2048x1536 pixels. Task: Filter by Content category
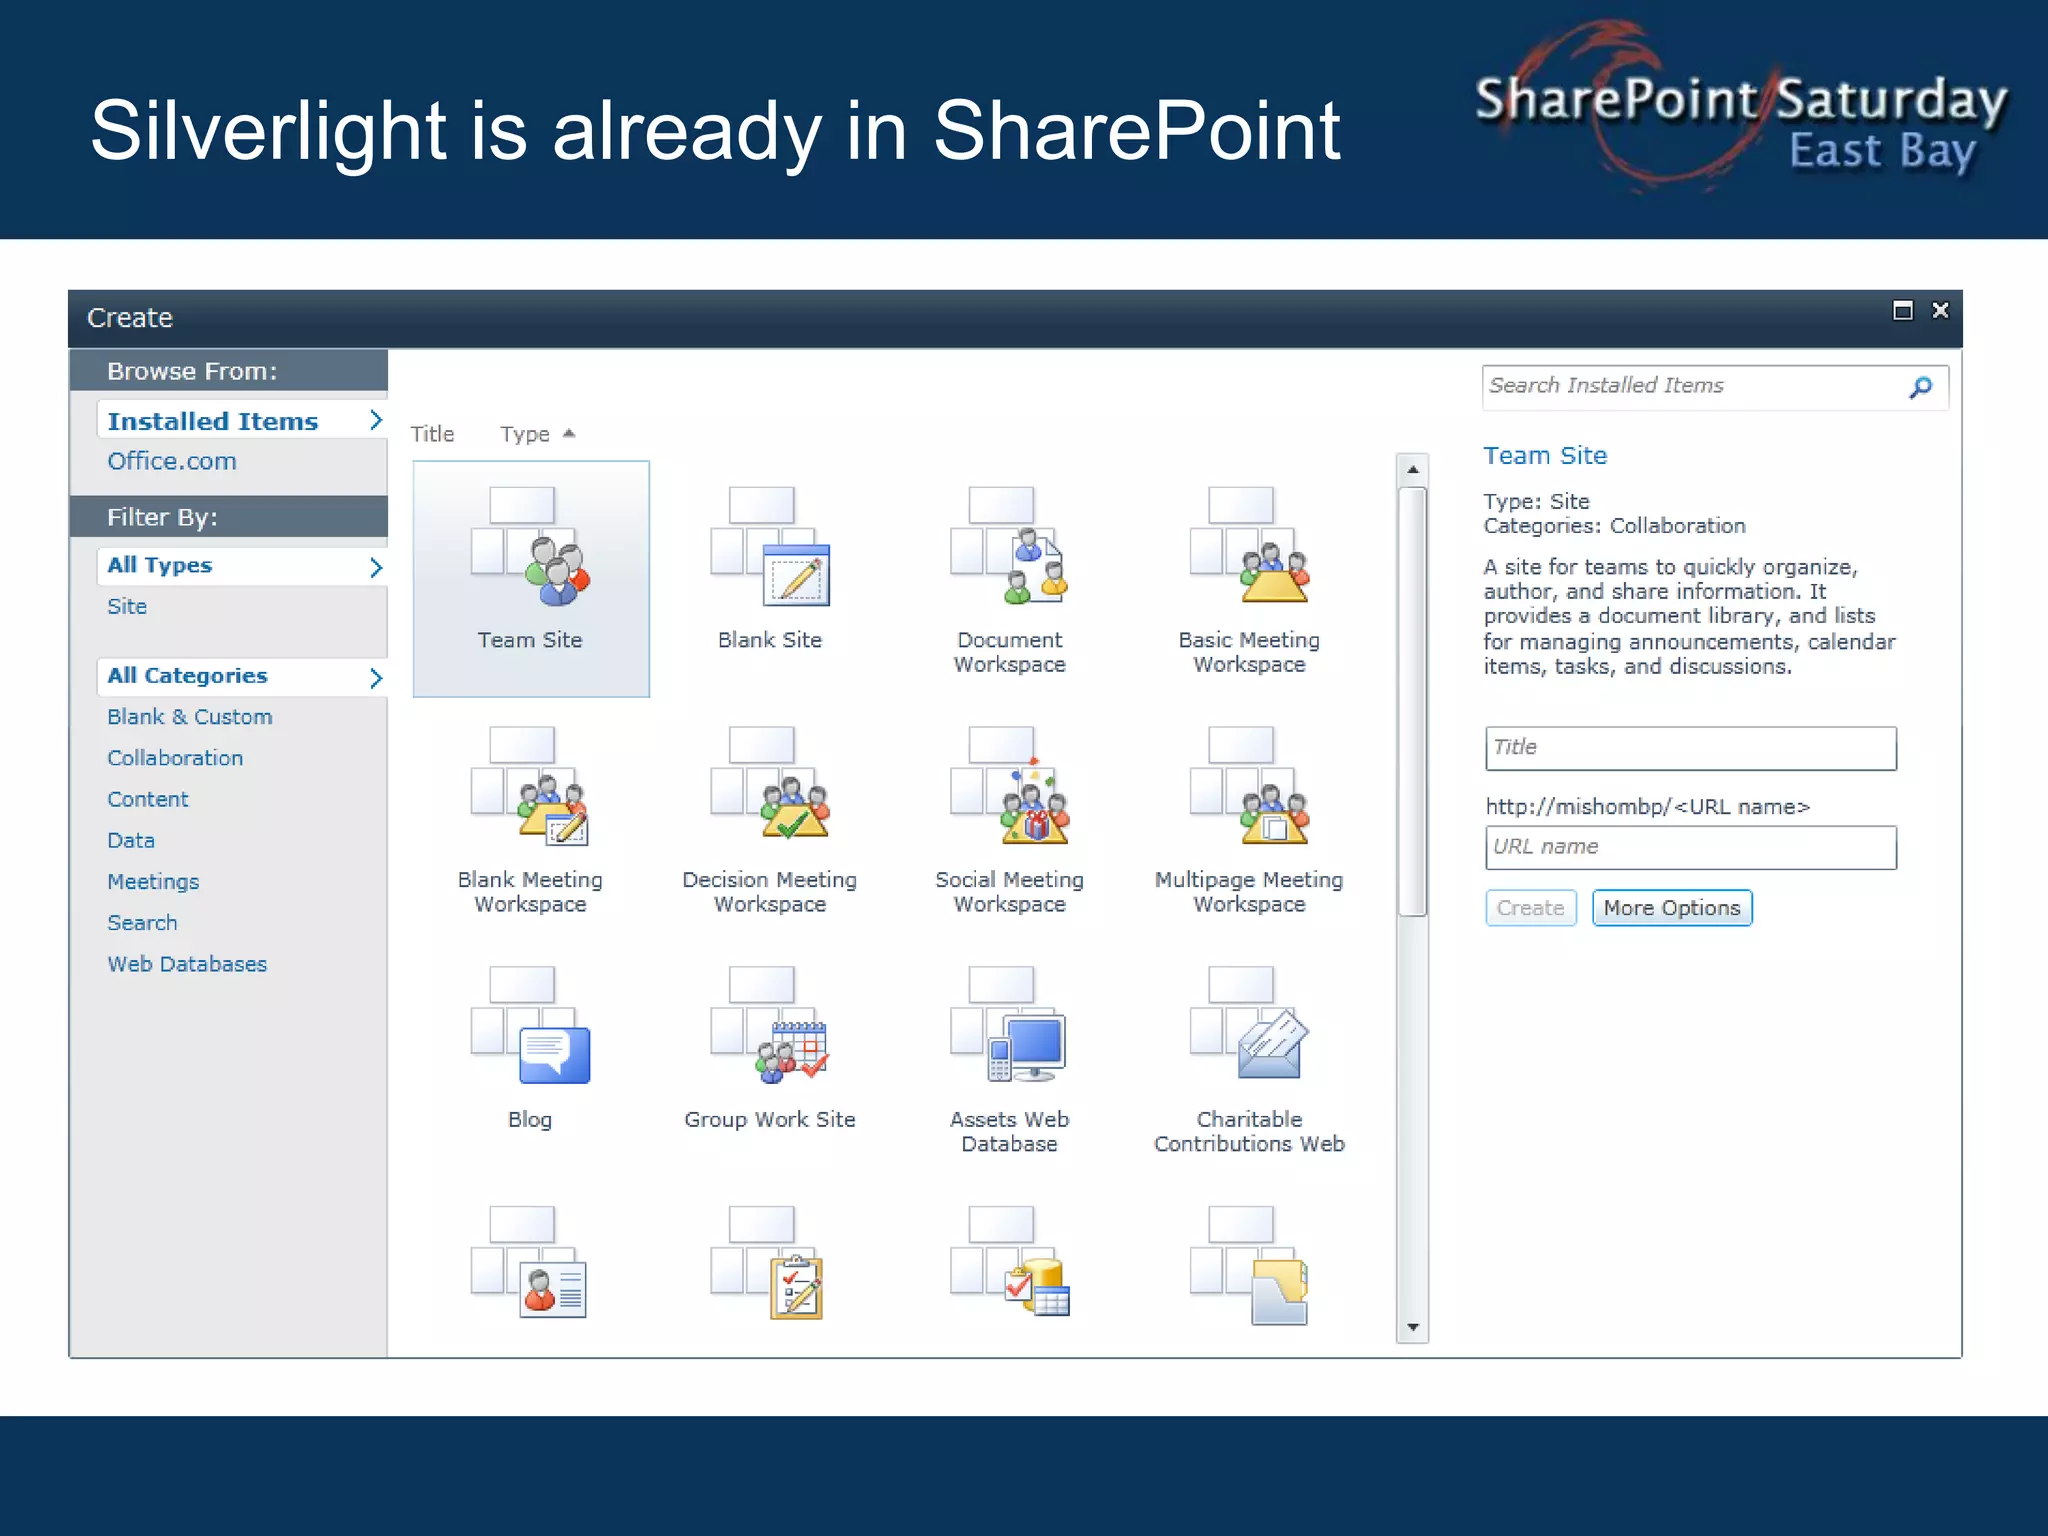pyautogui.click(x=148, y=799)
